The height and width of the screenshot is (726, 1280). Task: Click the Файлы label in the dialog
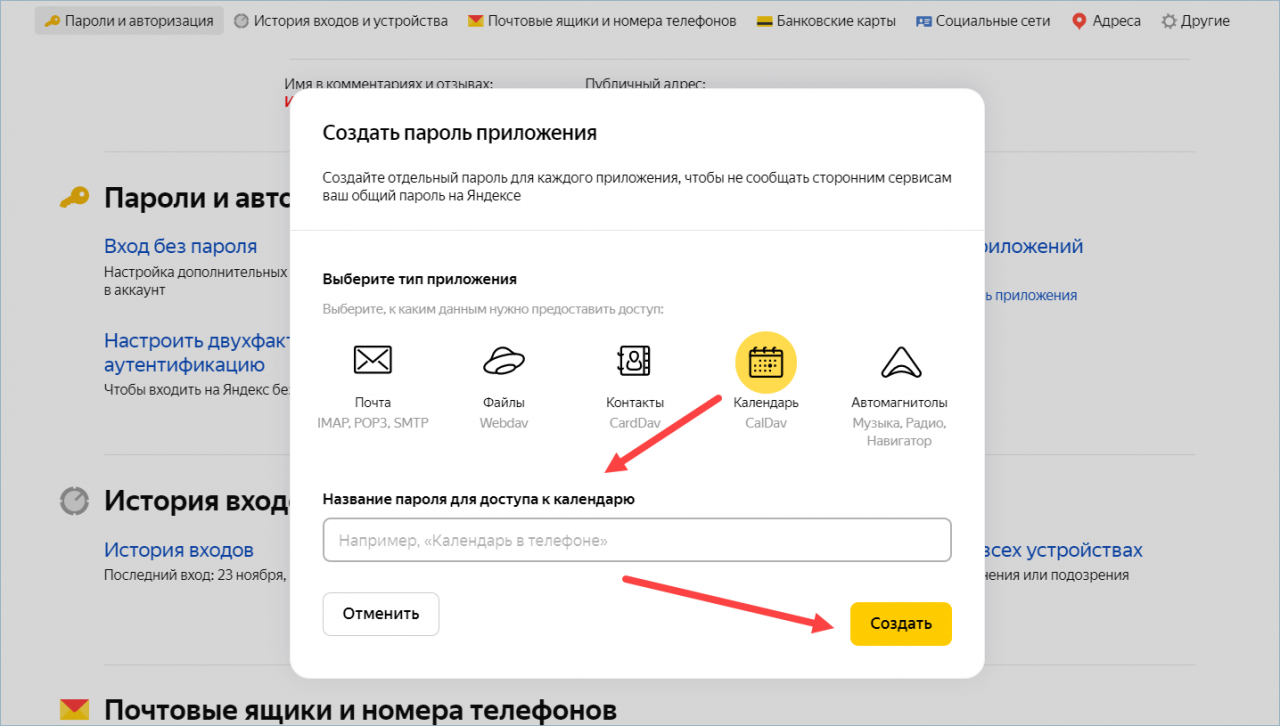pos(504,403)
